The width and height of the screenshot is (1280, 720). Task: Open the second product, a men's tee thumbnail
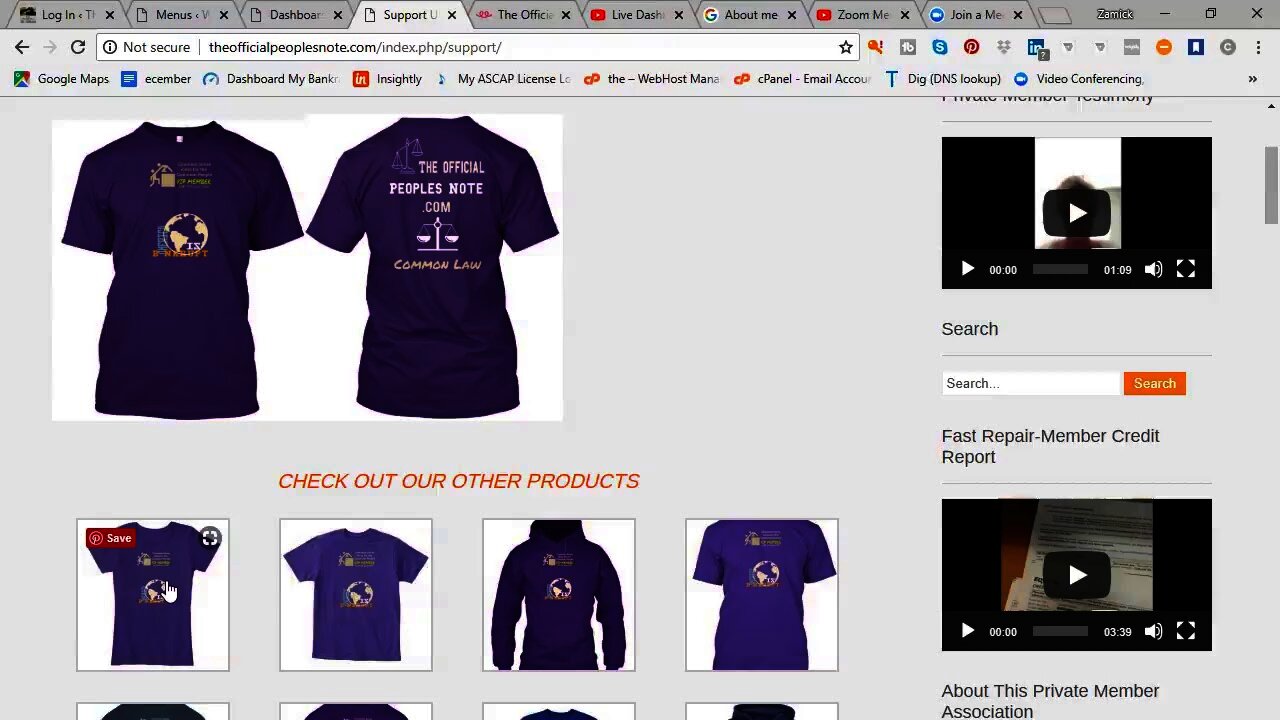356,594
